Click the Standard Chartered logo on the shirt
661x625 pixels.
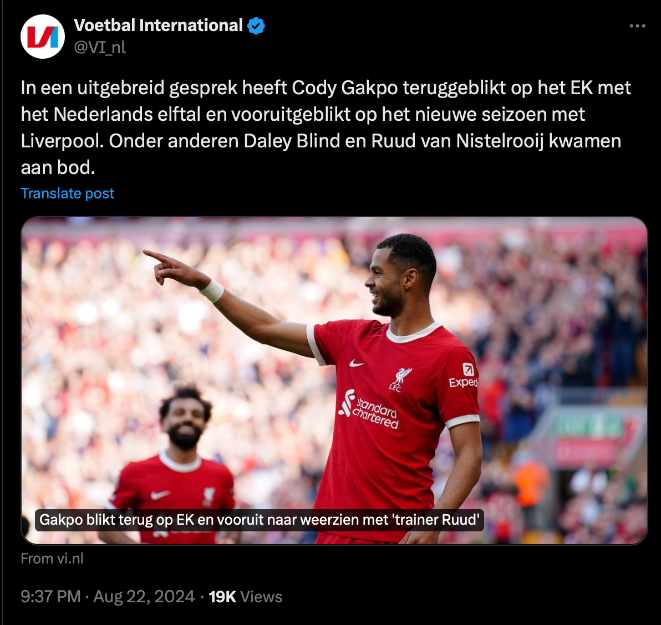[x=369, y=409]
